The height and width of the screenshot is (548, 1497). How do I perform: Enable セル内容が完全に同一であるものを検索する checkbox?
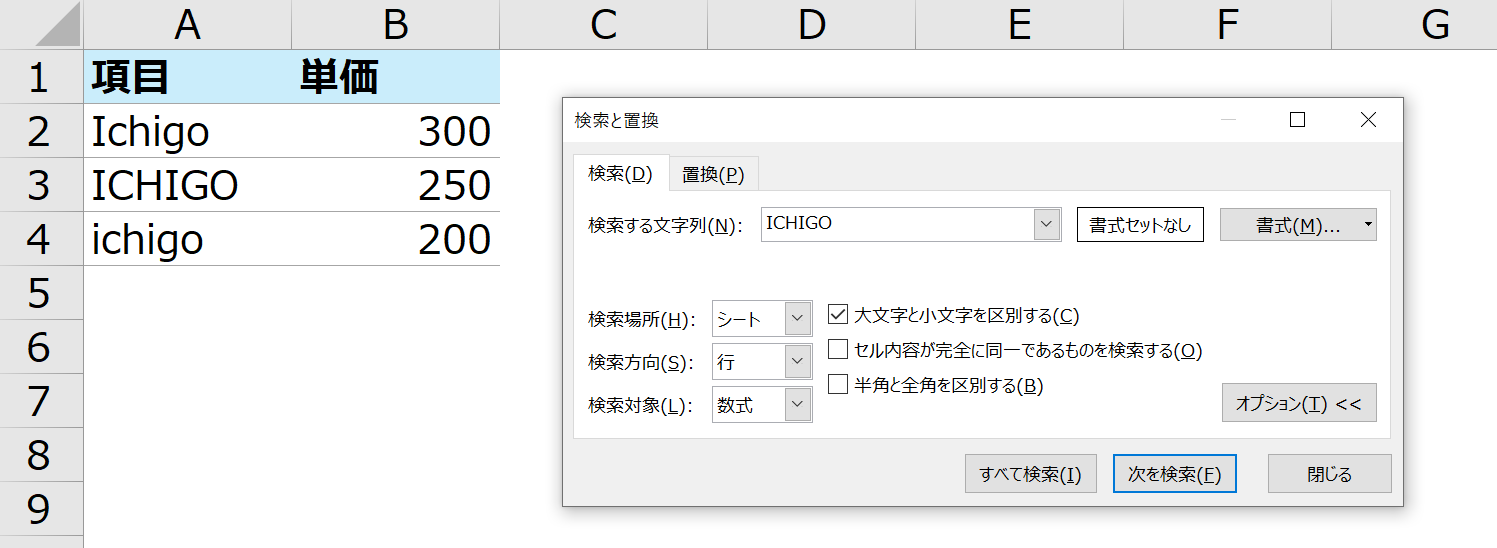(838, 349)
